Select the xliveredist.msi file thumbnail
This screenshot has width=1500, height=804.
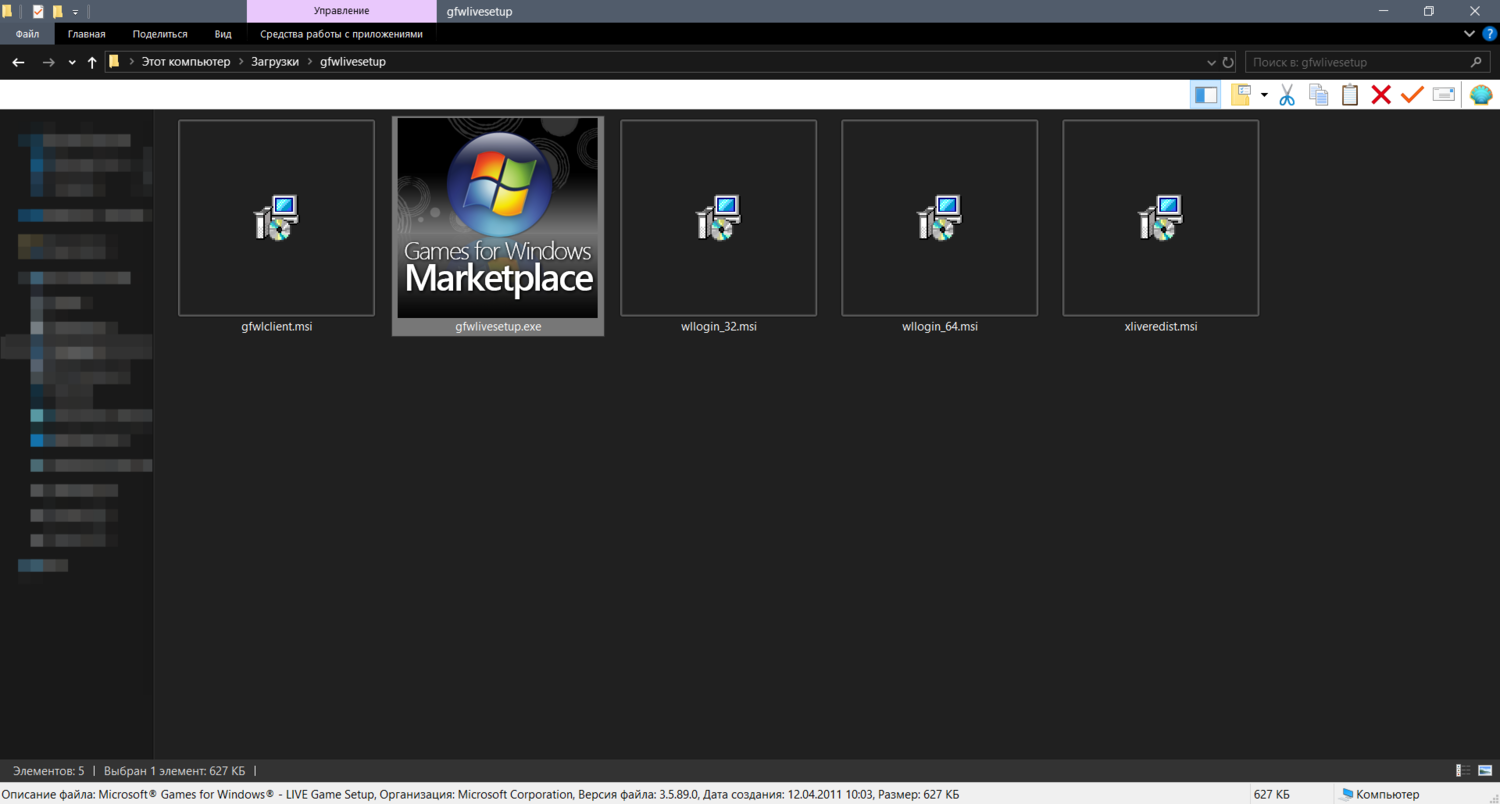pos(1160,218)
